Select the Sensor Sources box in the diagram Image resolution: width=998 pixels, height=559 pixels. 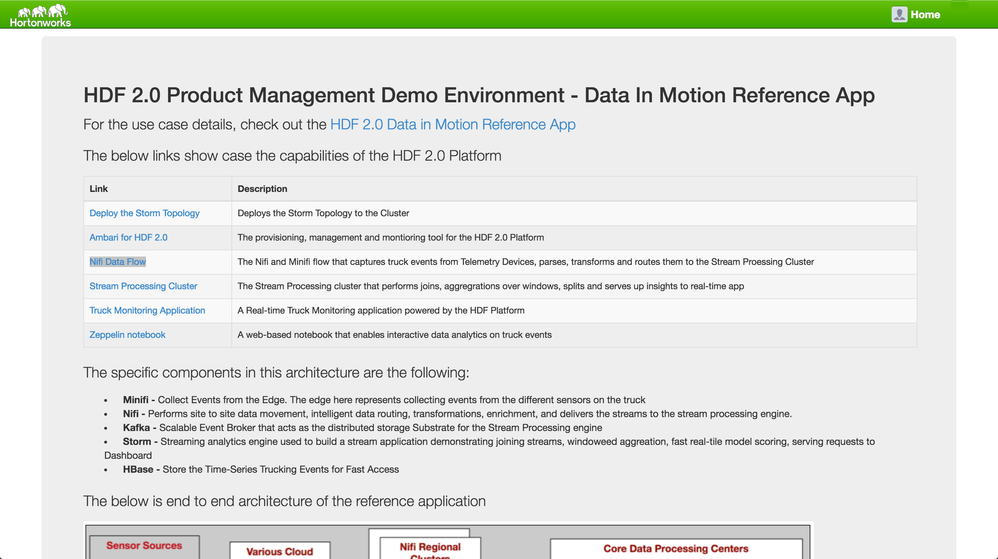144,546
